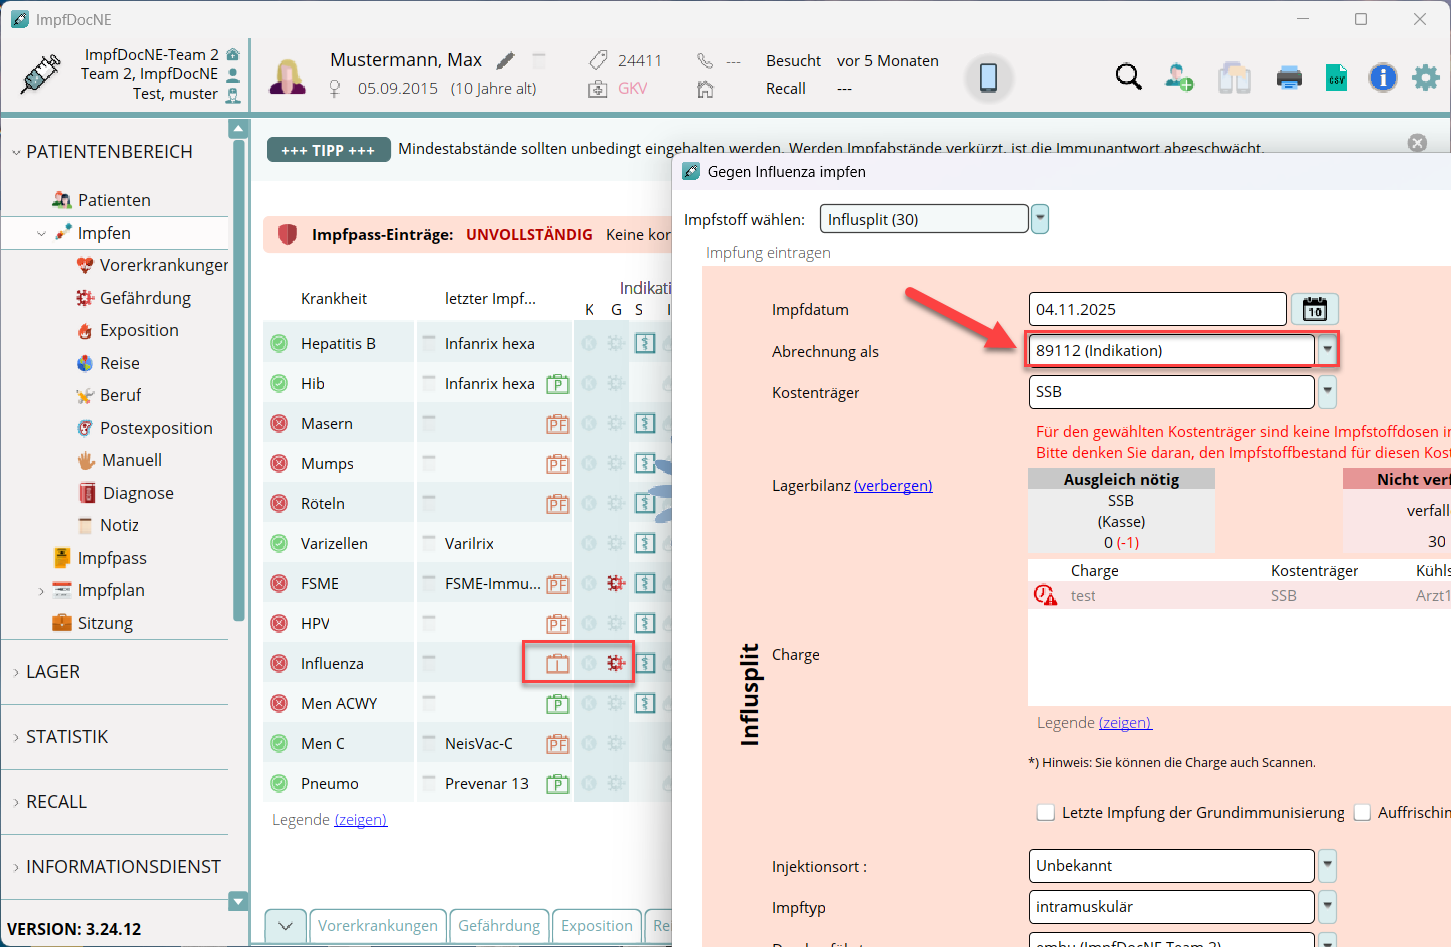Expand the LAGER section in sidebar
1451x947 pixels.
click(x=53, y=672)
